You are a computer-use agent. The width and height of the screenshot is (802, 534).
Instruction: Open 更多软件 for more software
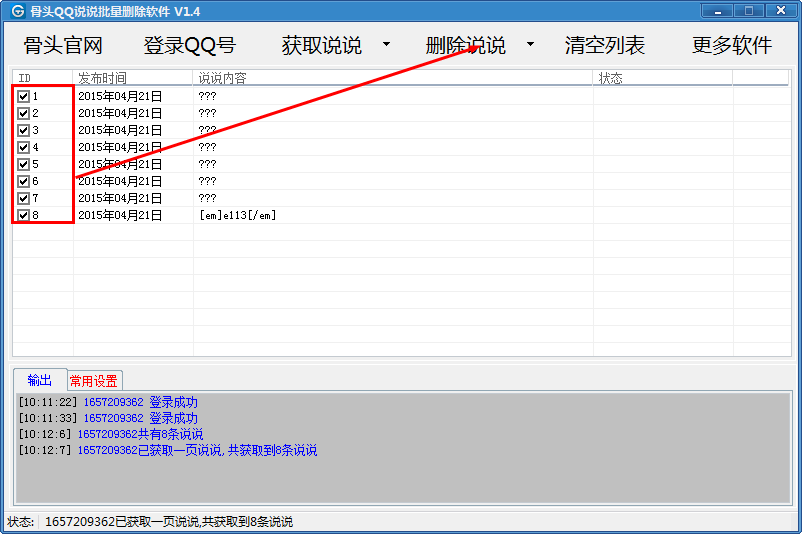(x=732, y=46)
